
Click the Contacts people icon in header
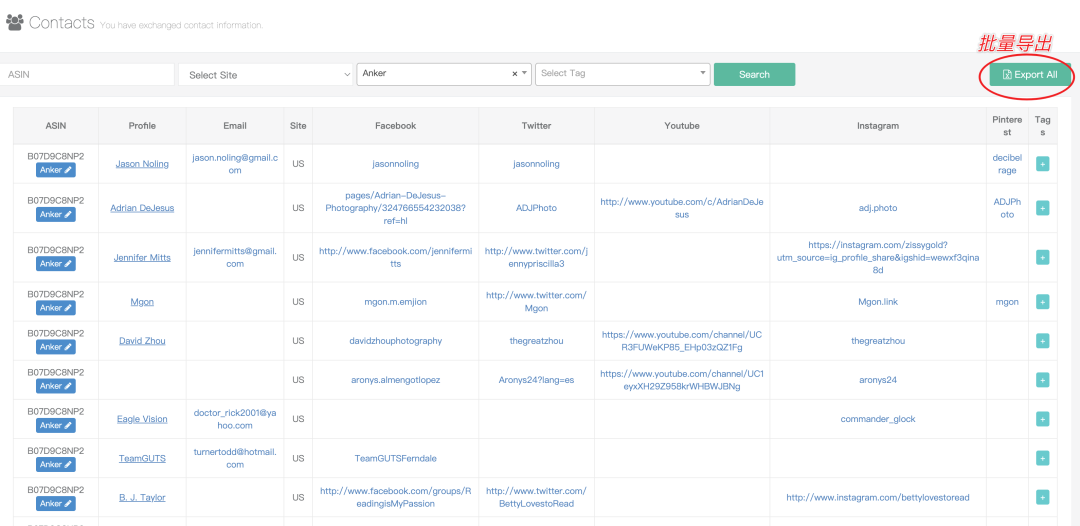pos(14,23)
